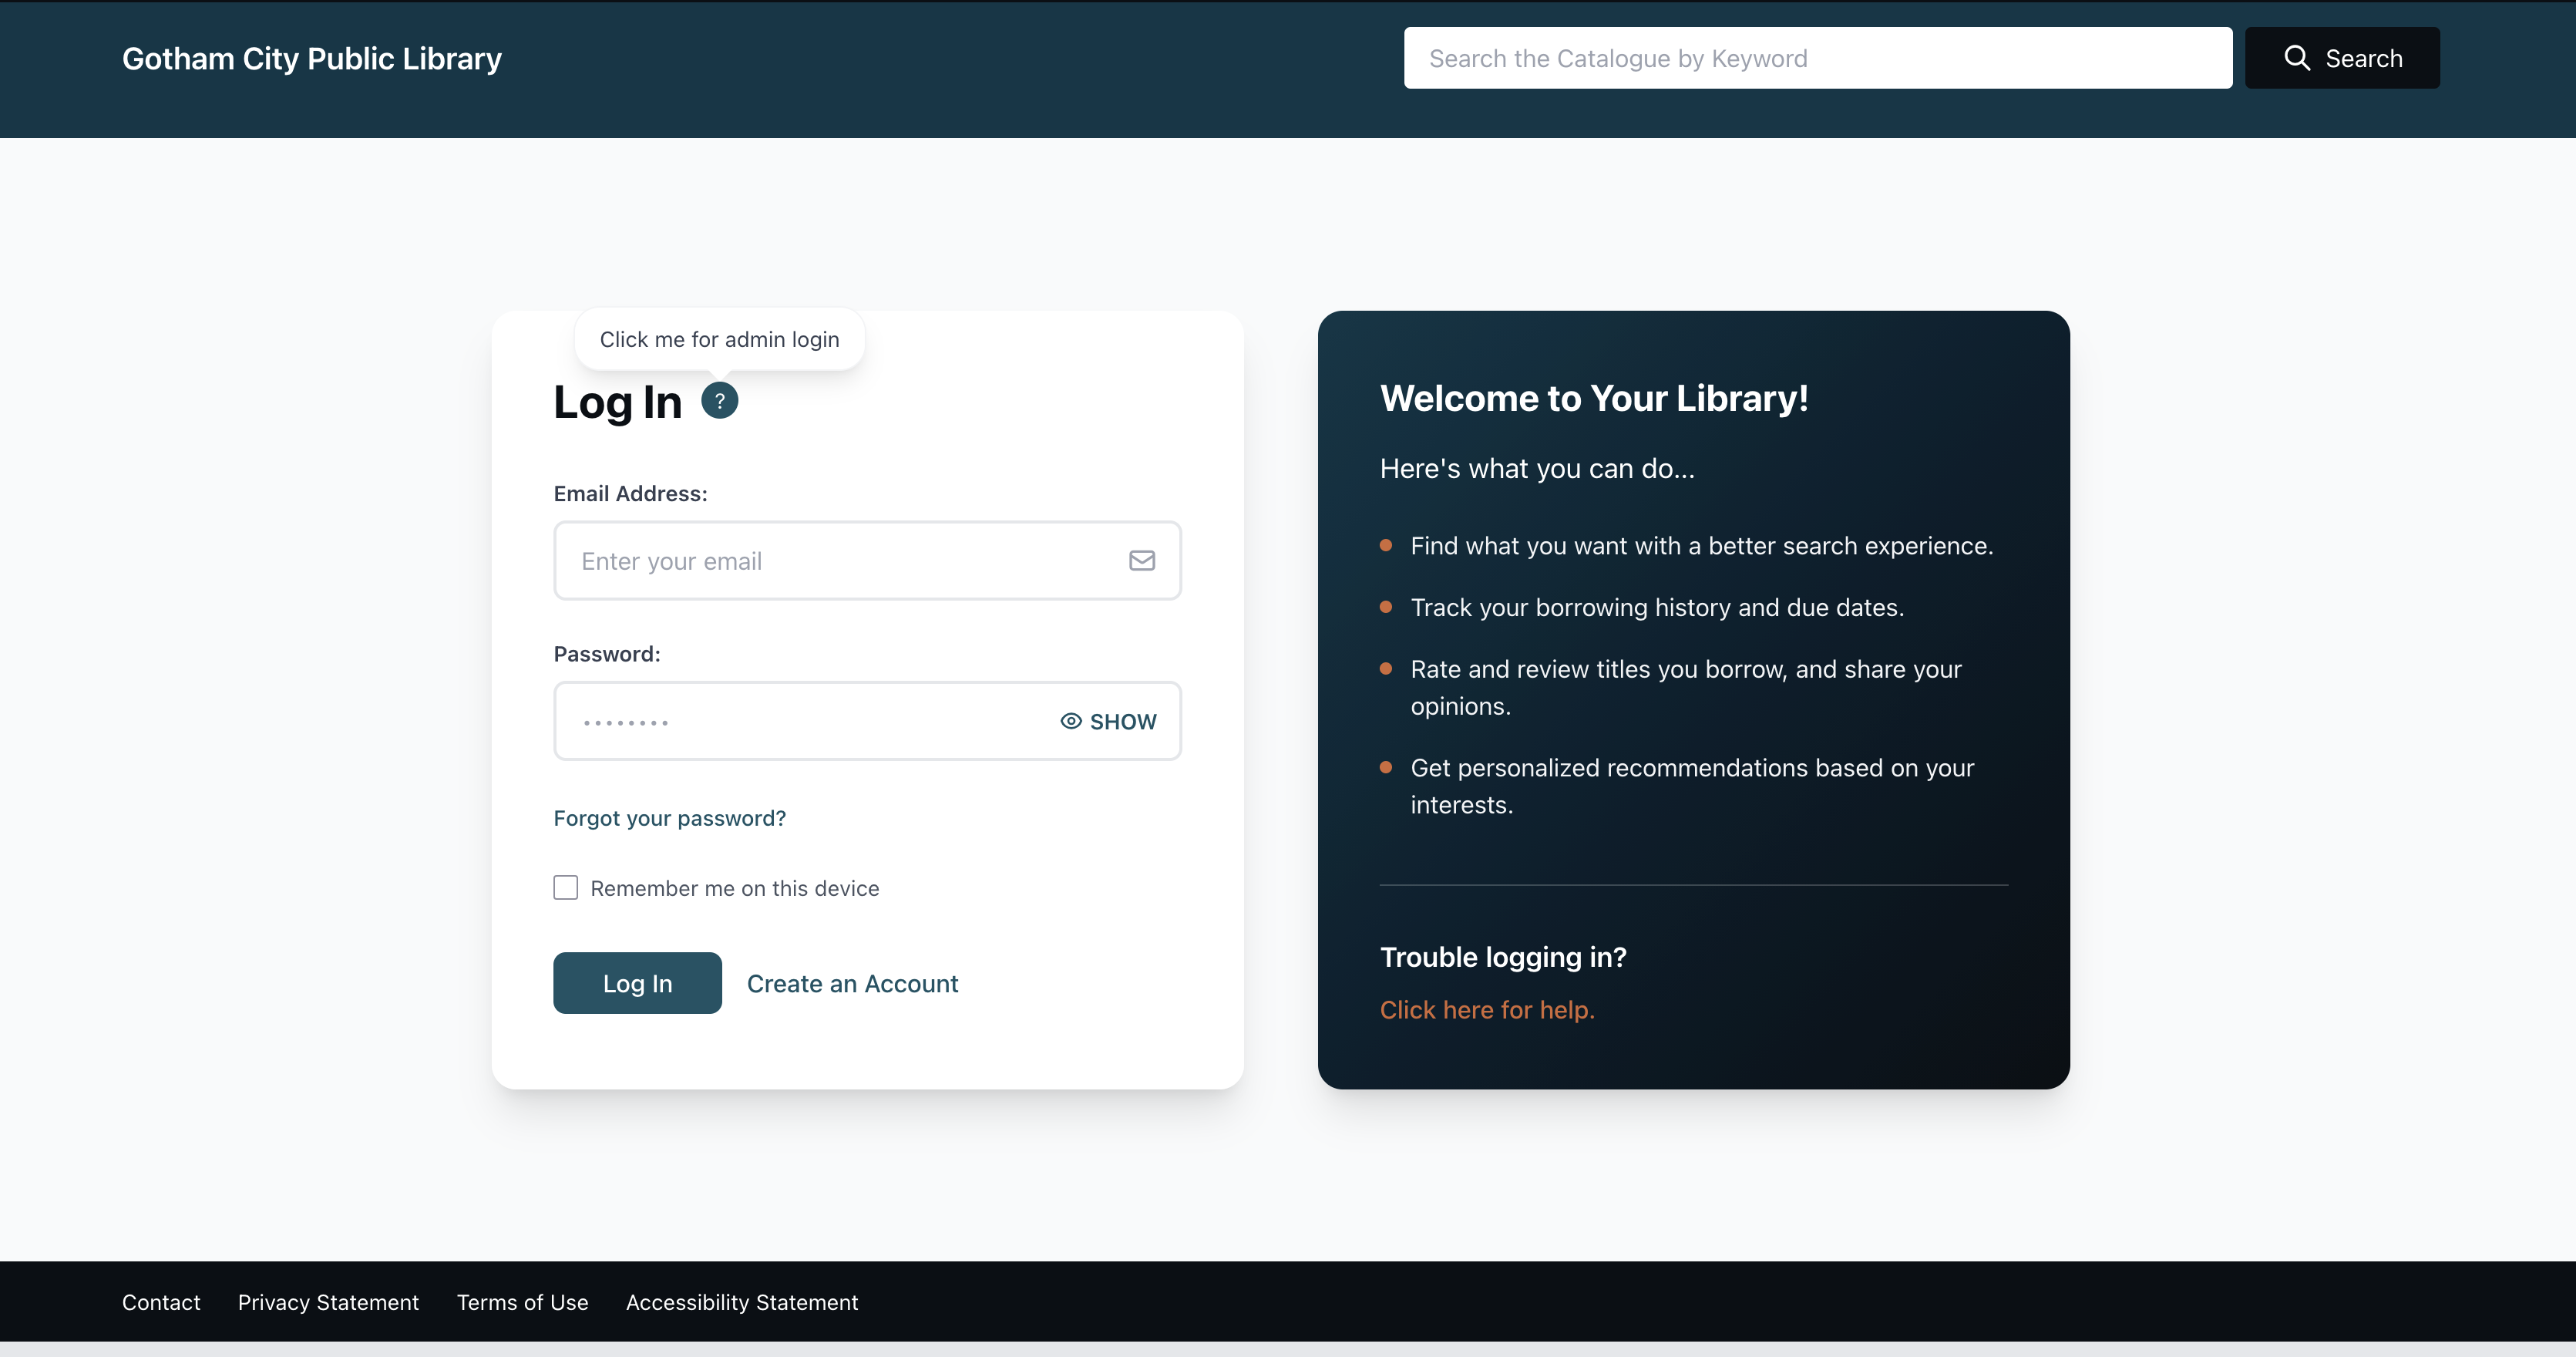Click Forgot your password link
The height and width of the screenshot is (1357, 2576).
pyautogui.click(x=669, y=818)
